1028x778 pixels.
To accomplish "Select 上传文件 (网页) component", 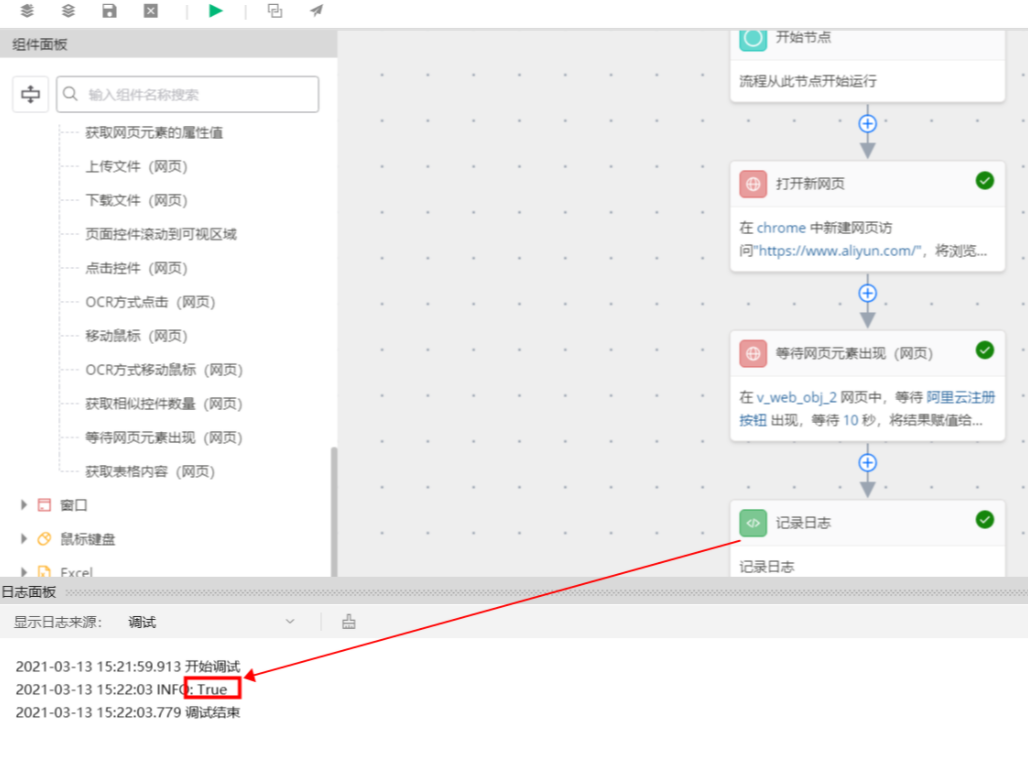I will (136, 166).
